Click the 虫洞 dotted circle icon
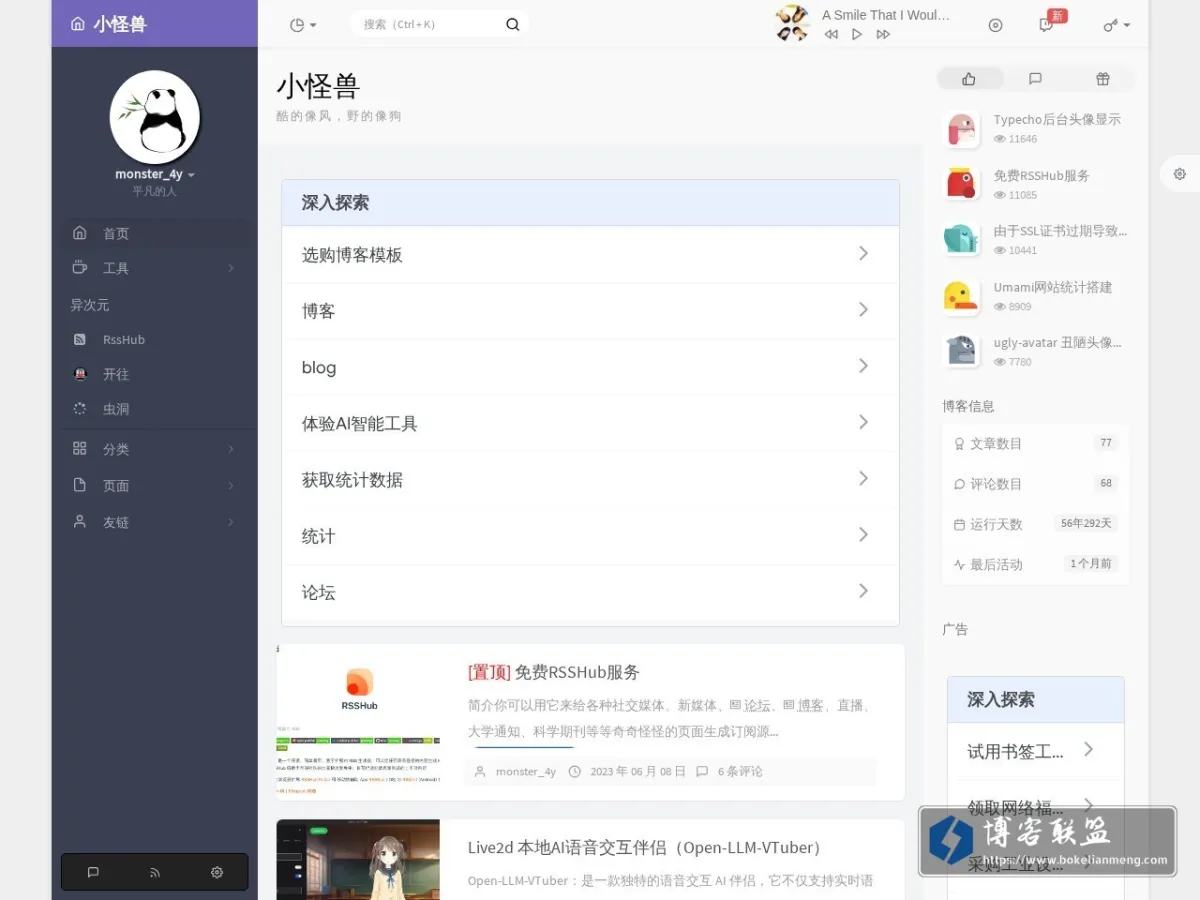The image size is (1200, 900). click(80, 409)
